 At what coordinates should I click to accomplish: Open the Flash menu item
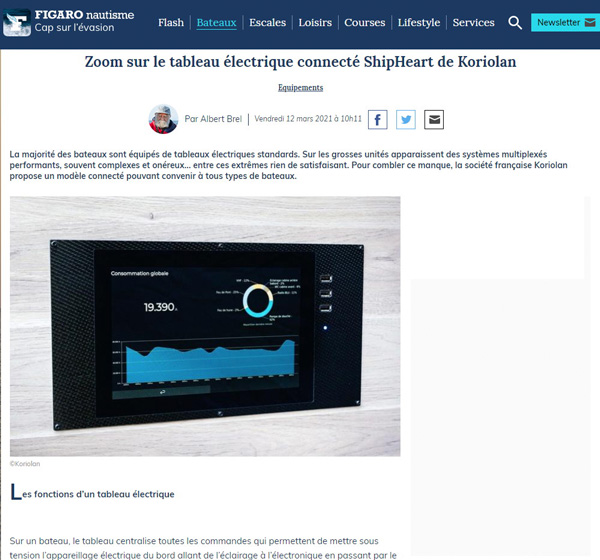[x=171, y=22]
